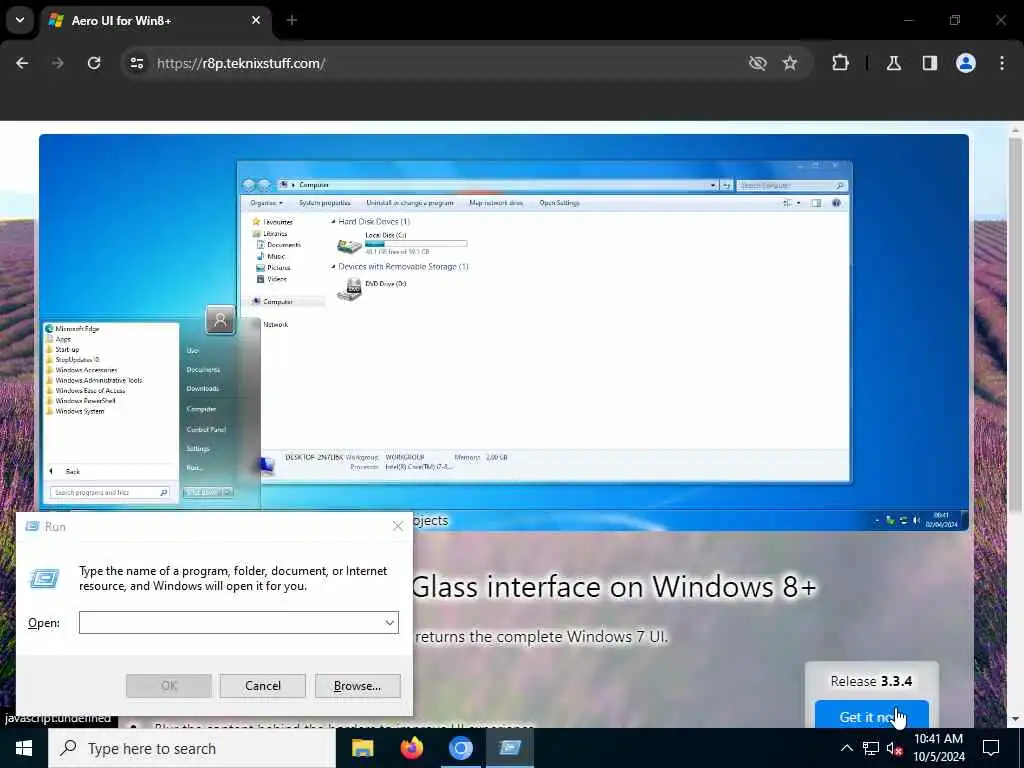Open Firefox from the taskbar
The image size is (1024, 768).
[x=411, y=748]
